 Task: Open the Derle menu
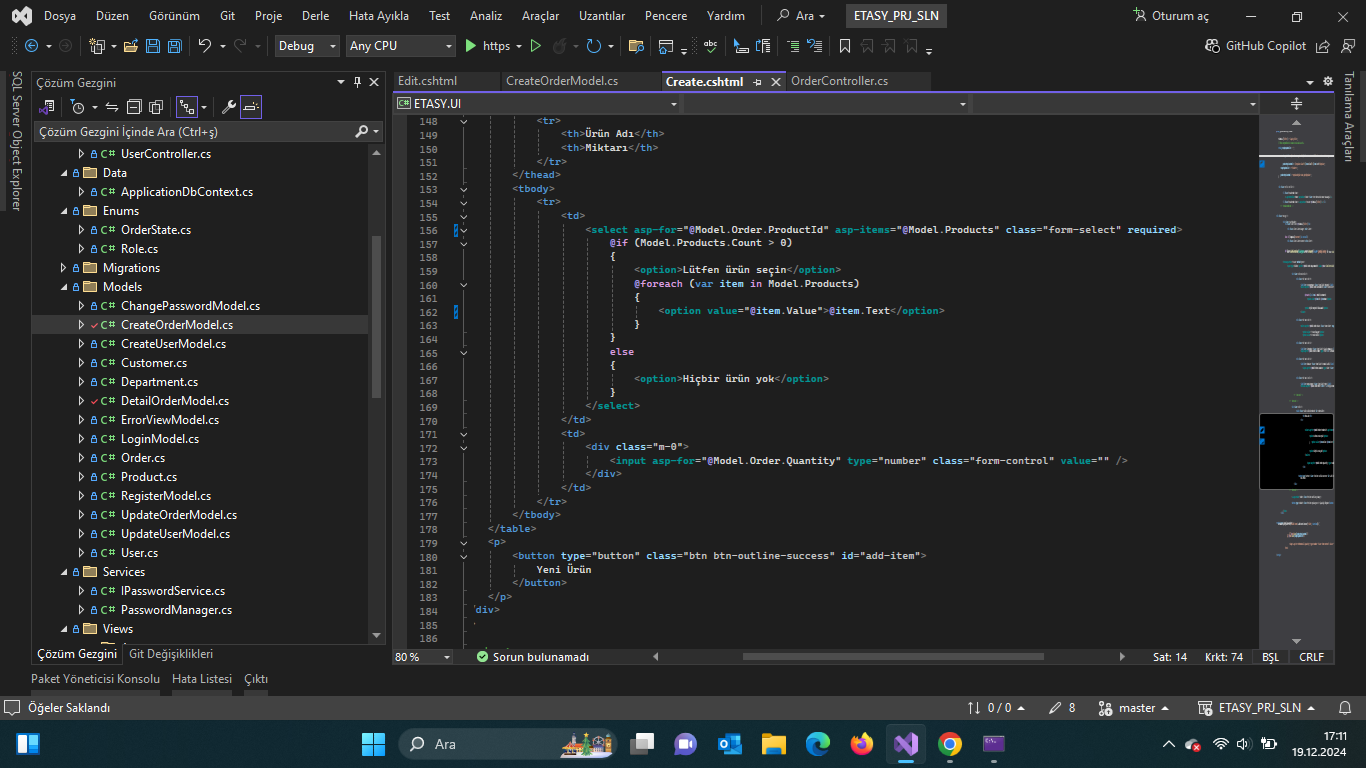pos(315,16)
